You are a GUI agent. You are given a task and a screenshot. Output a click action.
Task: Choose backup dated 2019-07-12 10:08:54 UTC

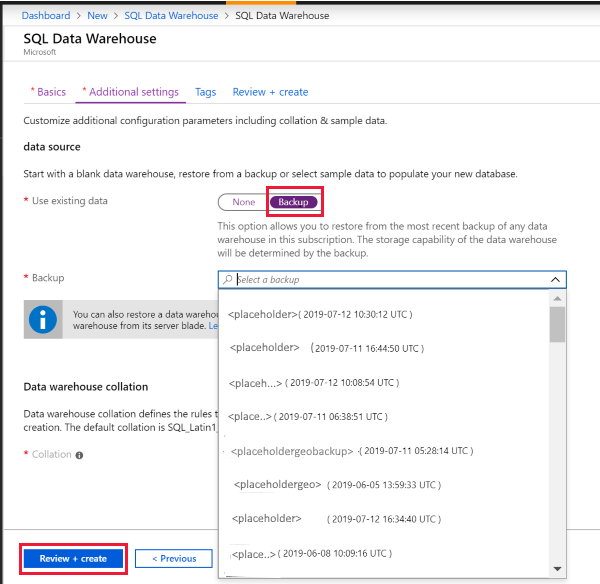[384, 383]
